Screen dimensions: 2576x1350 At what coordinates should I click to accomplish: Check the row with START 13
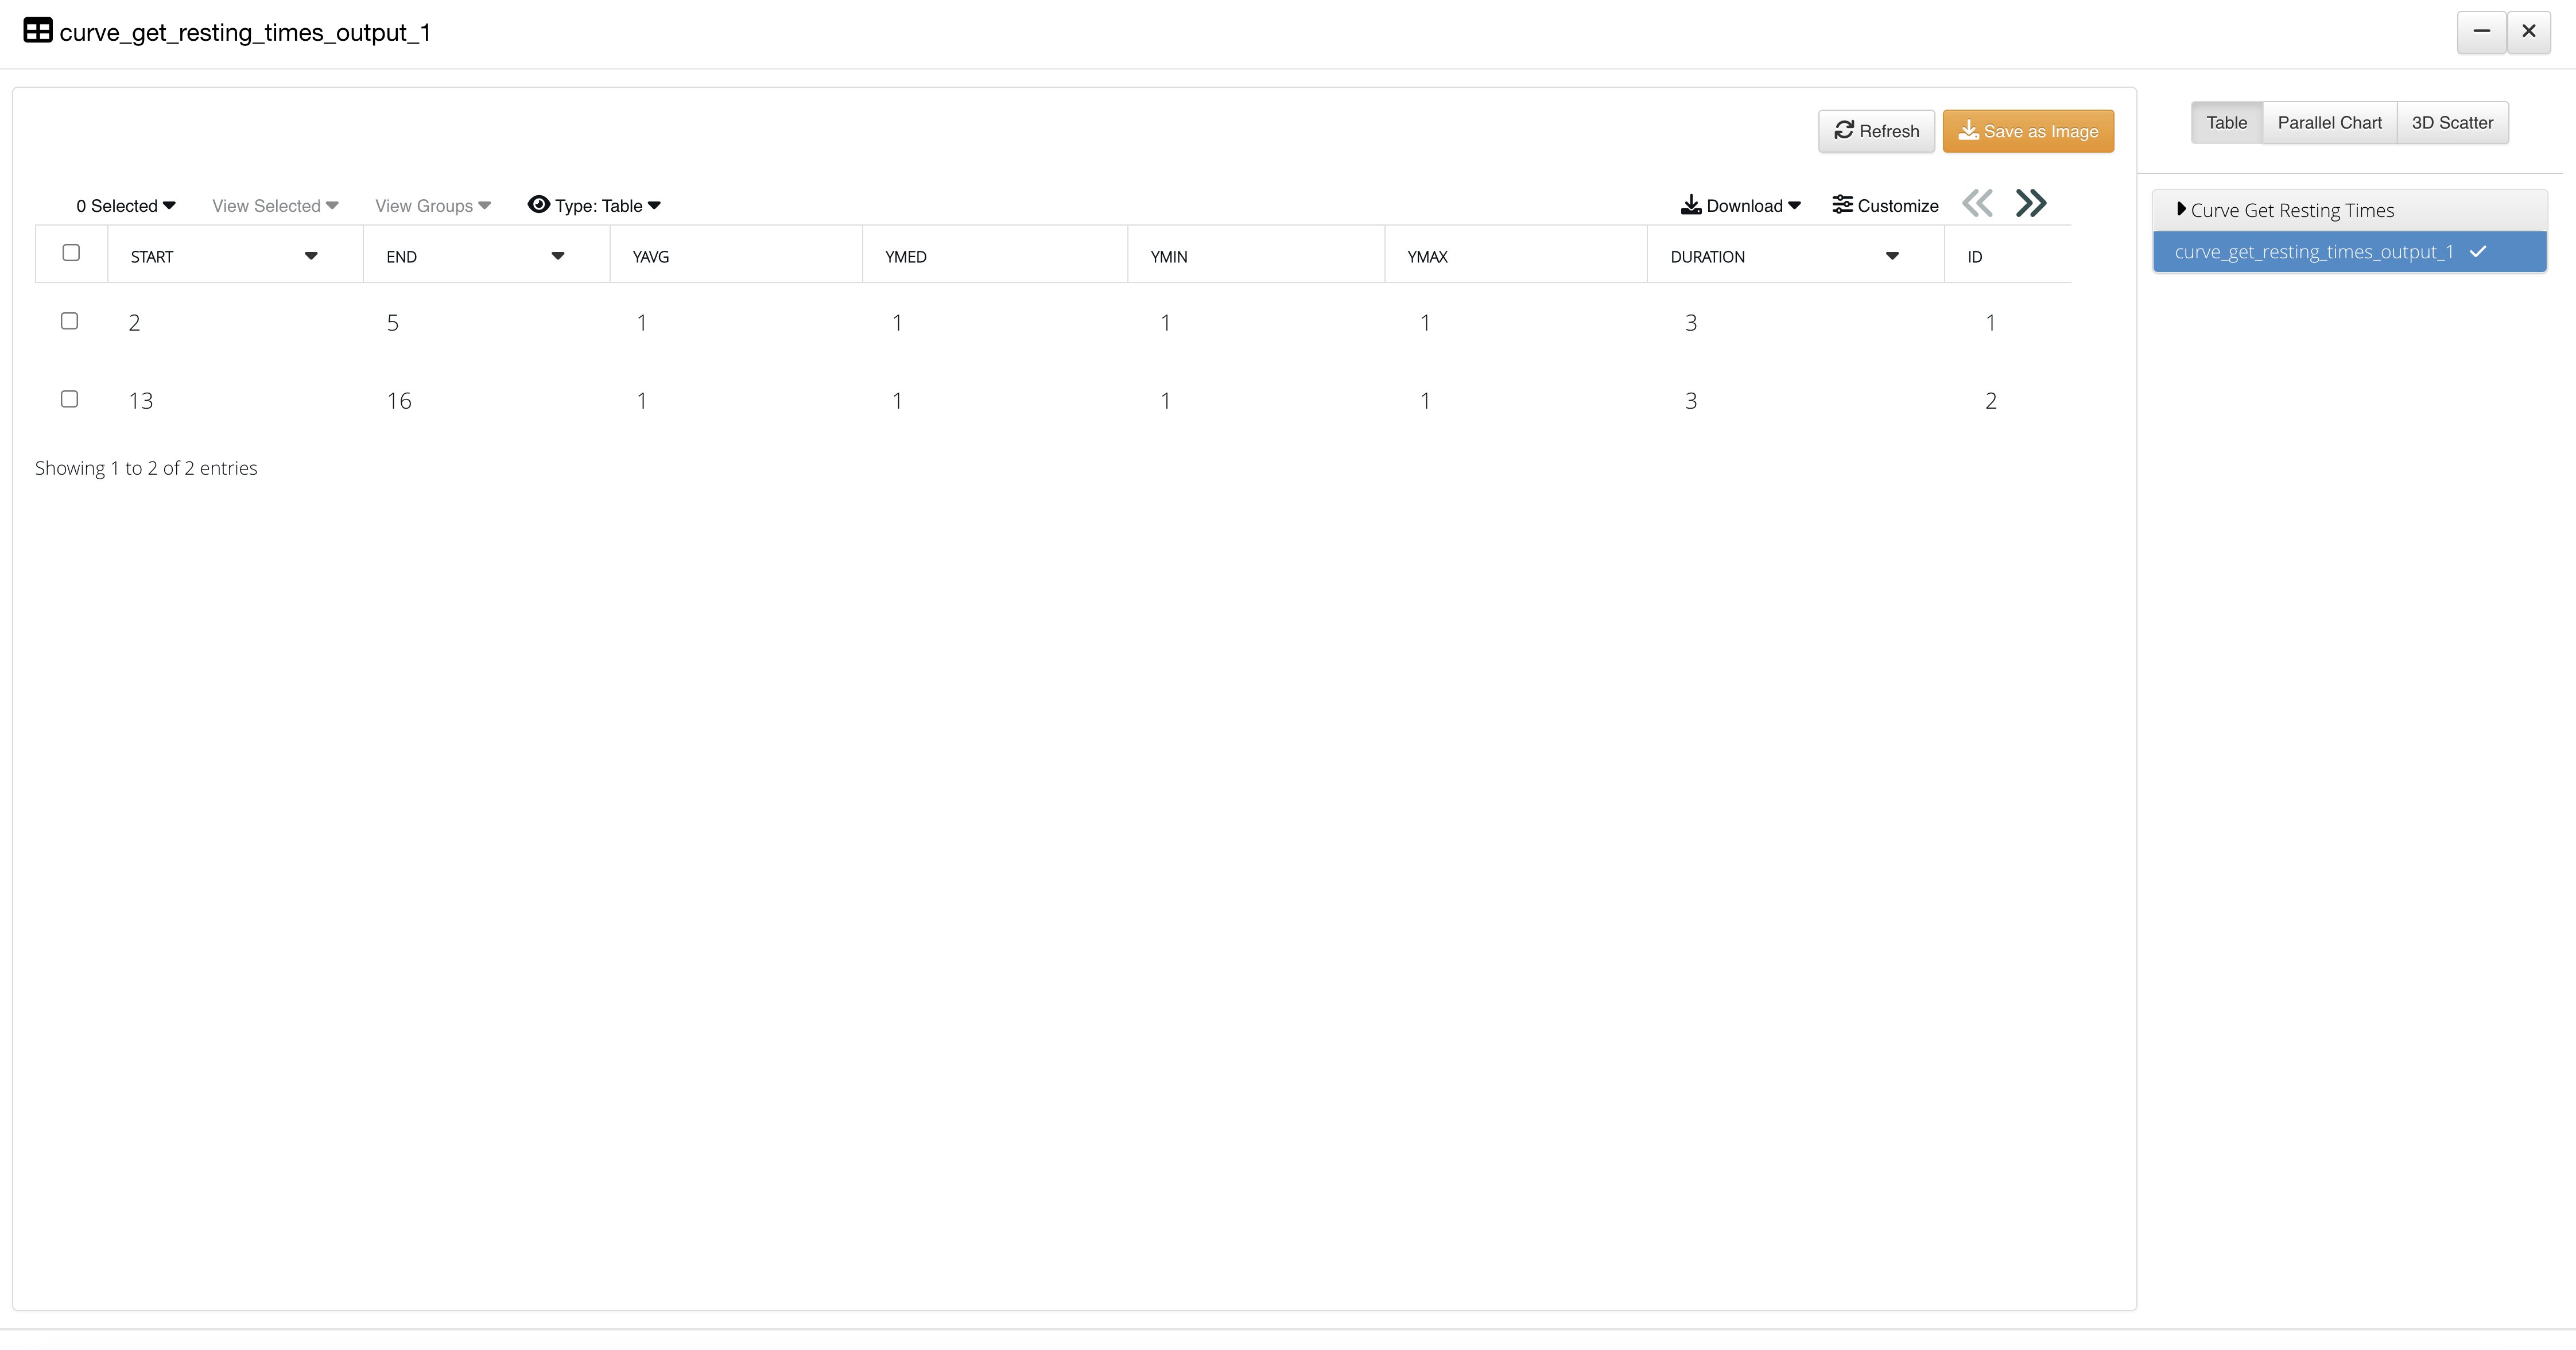pyautogui.click(x=69, y=399)
